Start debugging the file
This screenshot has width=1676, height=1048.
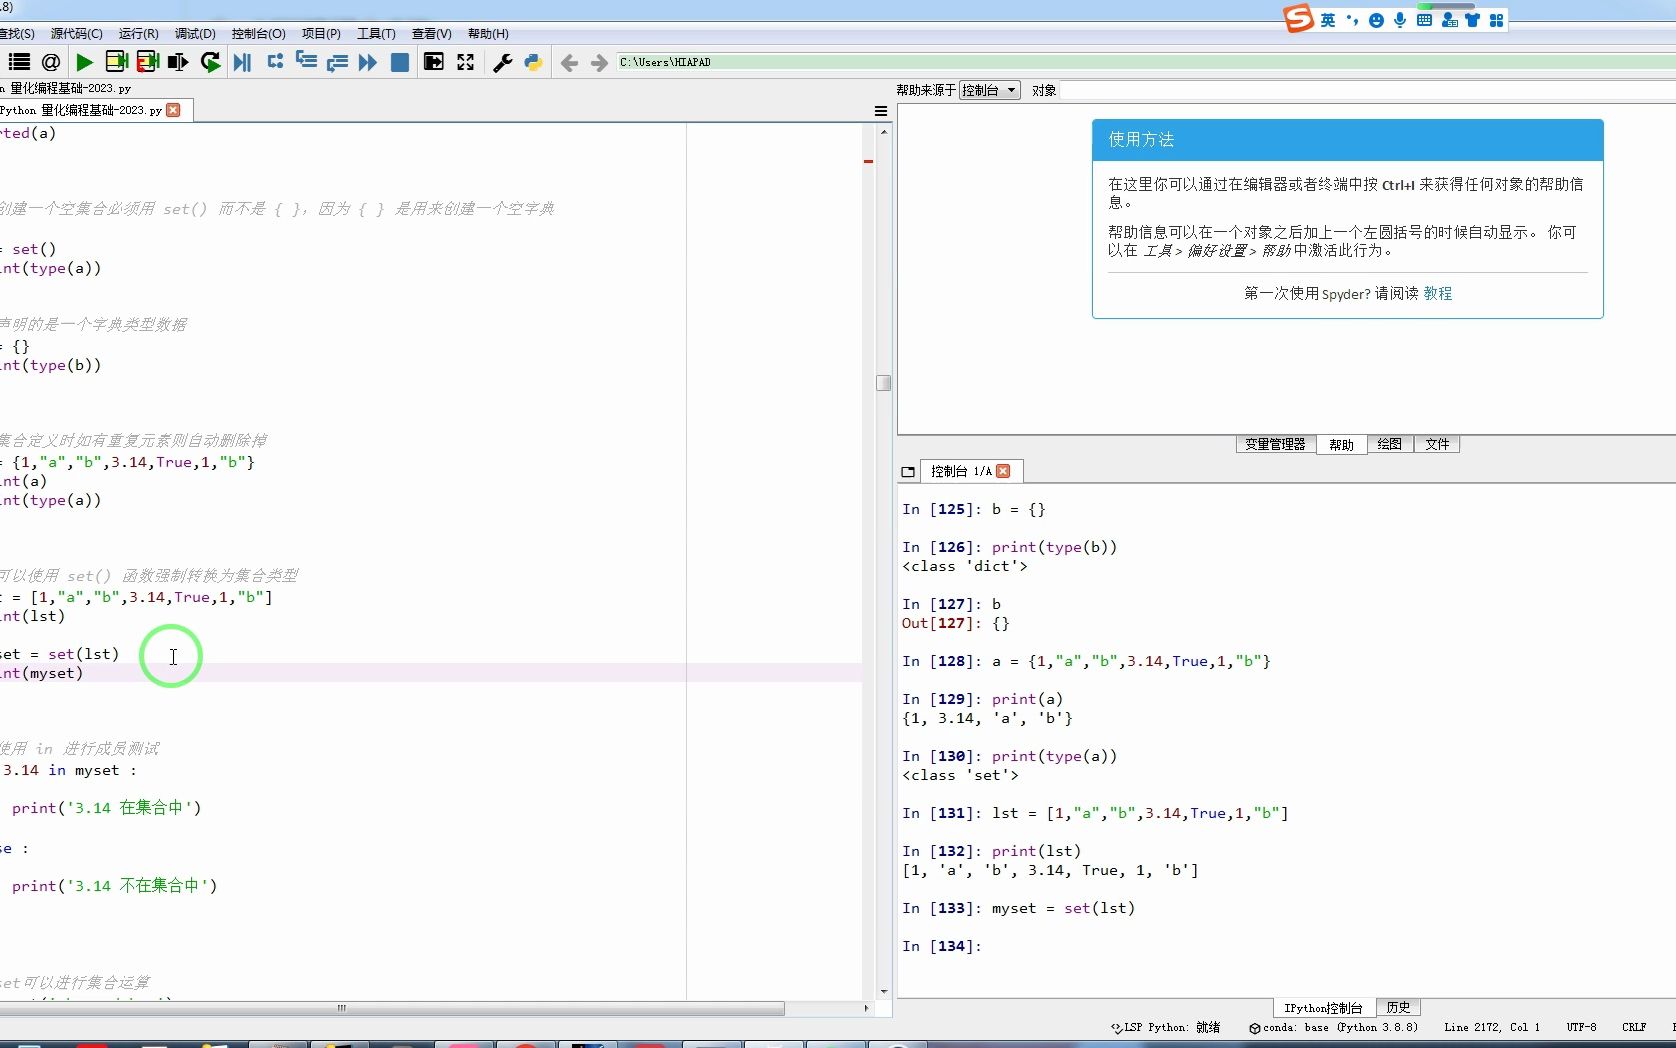click(x=242, y=62)
